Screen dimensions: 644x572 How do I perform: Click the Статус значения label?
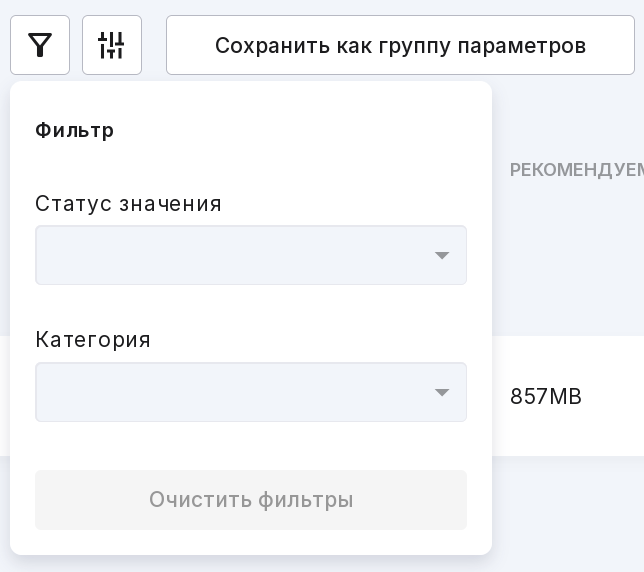tap(128, 204)
